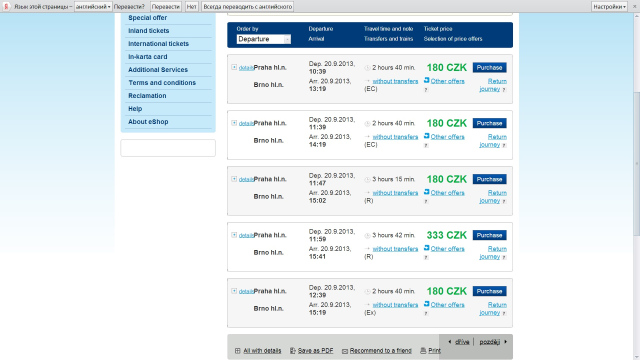The image size is (640, 360).
Task: Open the Настройки settings dropdown
Action: pyautogui.click(x=609, y=7)
